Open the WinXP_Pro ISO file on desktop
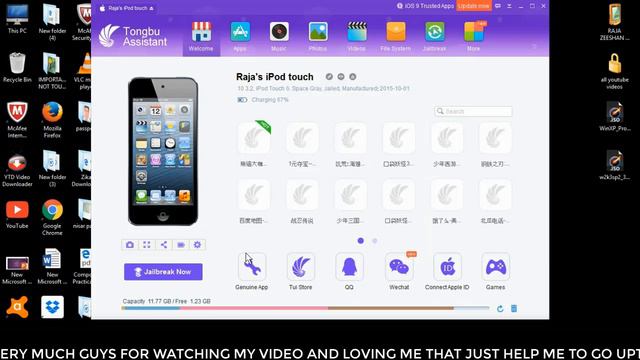Viewport: 640px width, 360px height. [x=615, y=116]
